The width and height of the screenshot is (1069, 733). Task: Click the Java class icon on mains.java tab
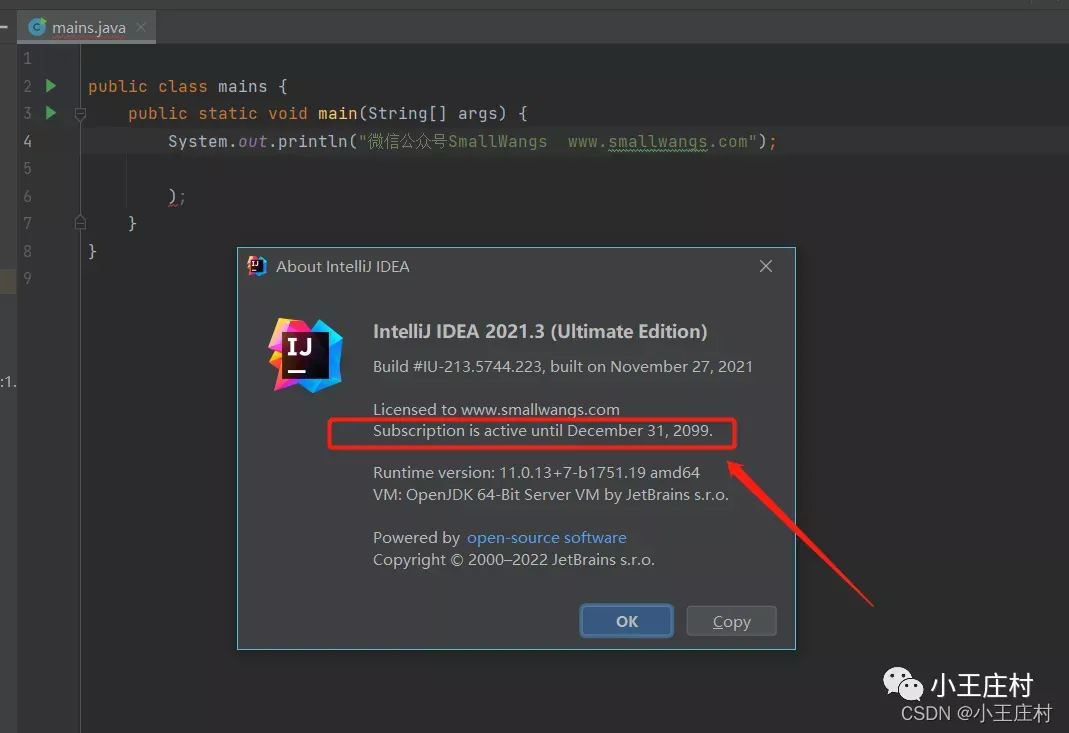[37, 27]
